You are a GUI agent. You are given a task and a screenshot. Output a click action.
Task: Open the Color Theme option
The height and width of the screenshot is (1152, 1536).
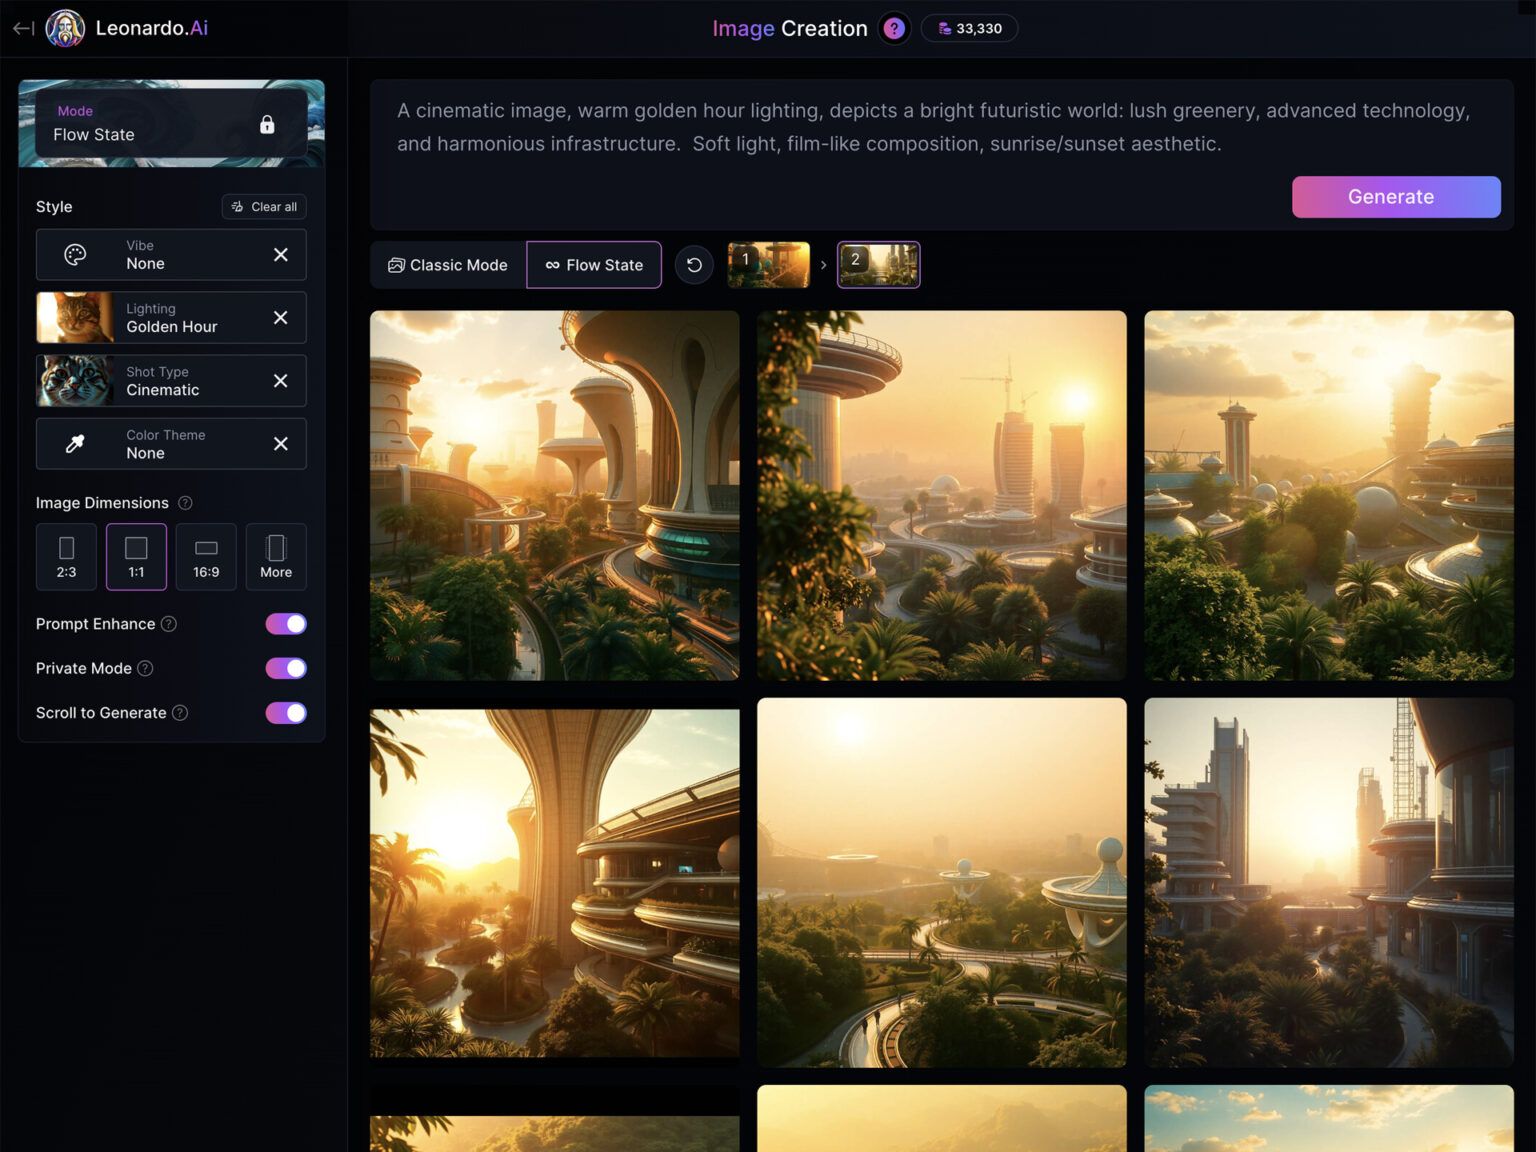click(171, 444)
